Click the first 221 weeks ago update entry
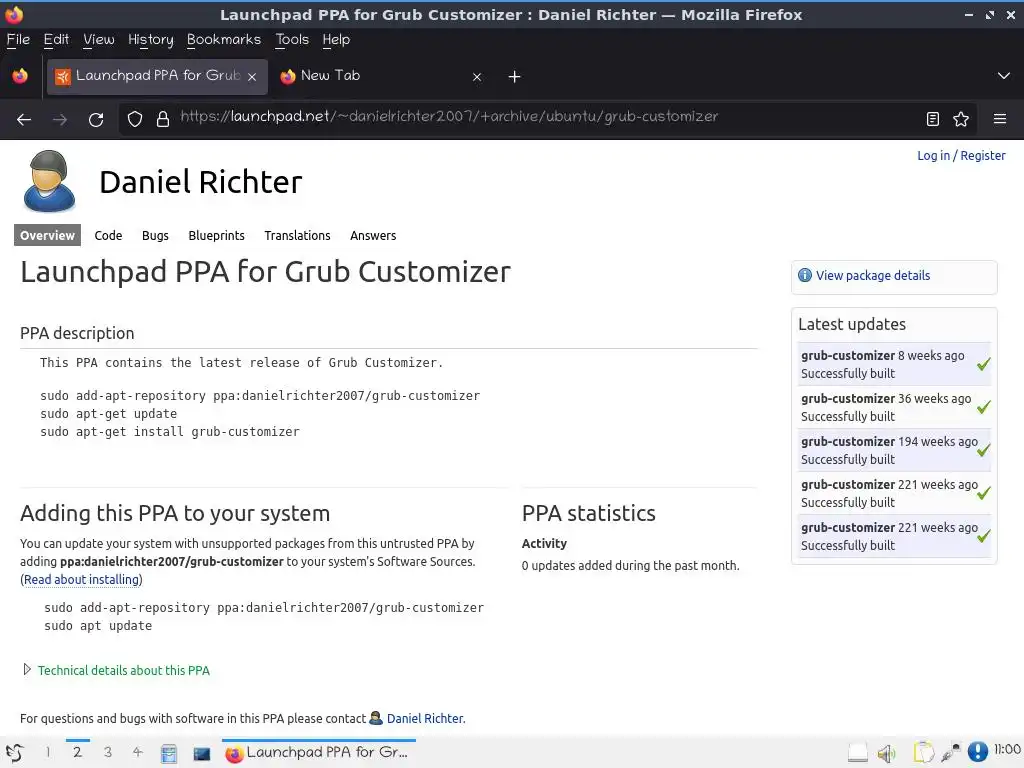Screen dimensions: 1024x768 tap(894, 493)
